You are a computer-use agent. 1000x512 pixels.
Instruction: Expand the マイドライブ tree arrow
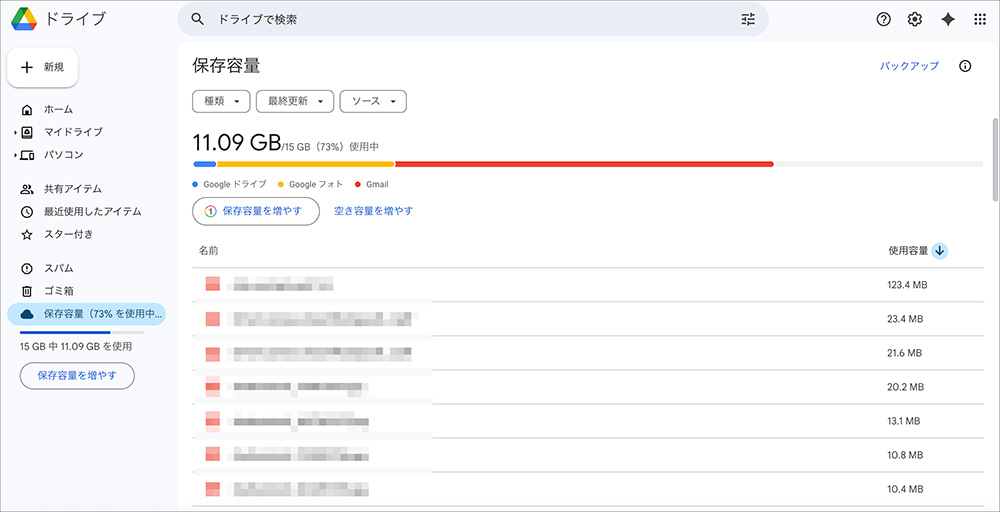15,133
